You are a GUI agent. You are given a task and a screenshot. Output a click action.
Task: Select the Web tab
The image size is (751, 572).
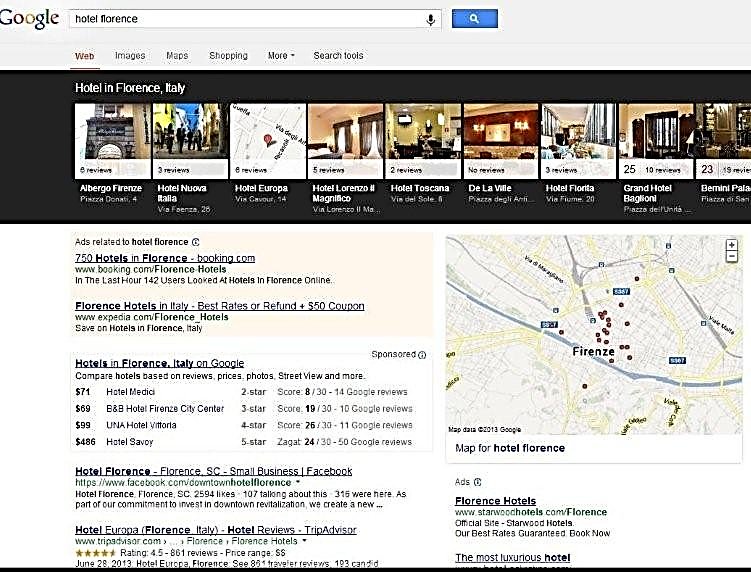point(84,56)
